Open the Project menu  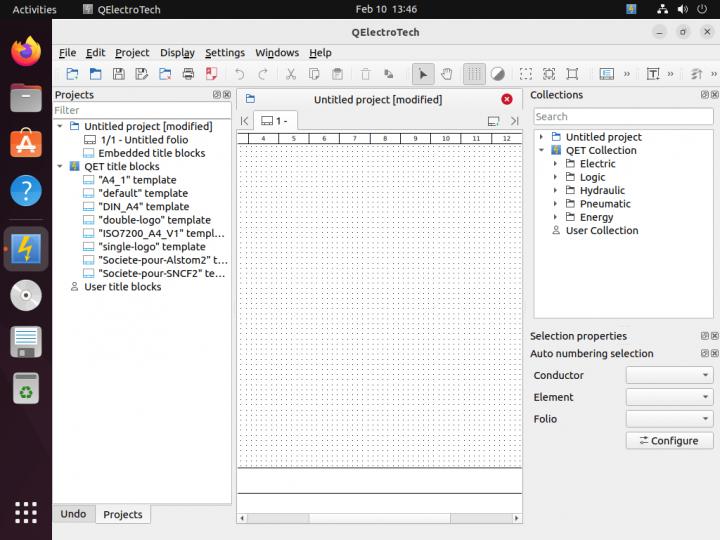(132, 53)
